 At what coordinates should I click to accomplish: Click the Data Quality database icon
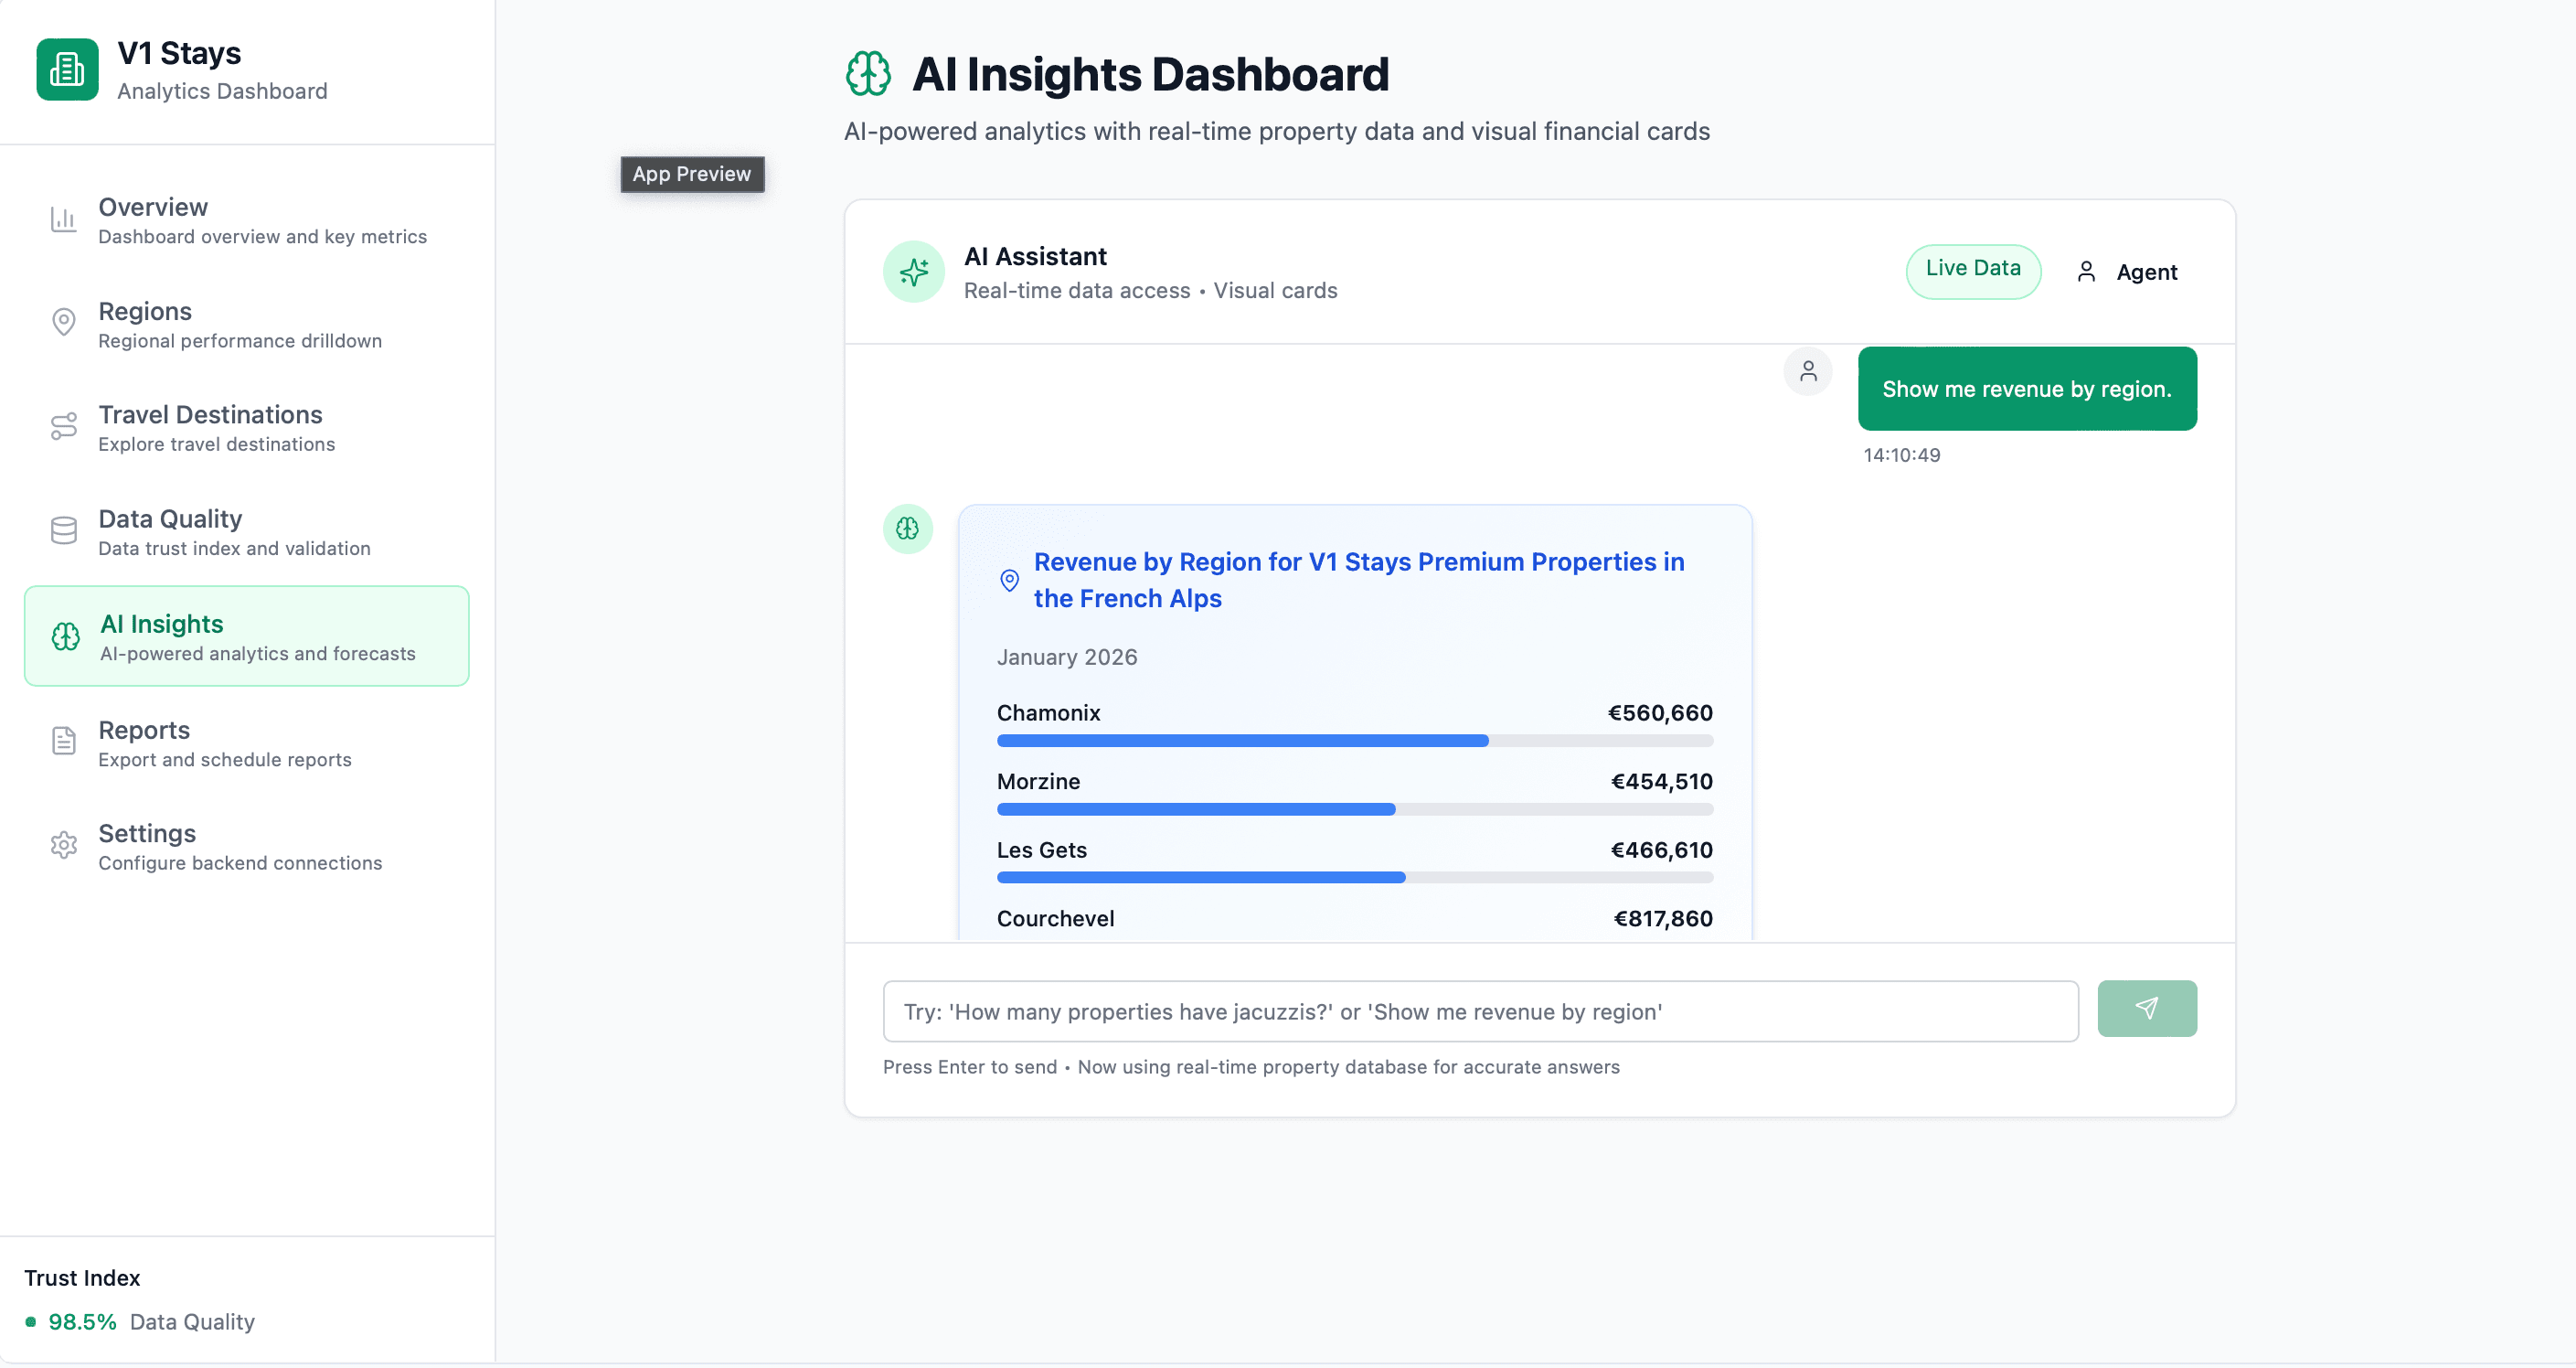[63, 530]
